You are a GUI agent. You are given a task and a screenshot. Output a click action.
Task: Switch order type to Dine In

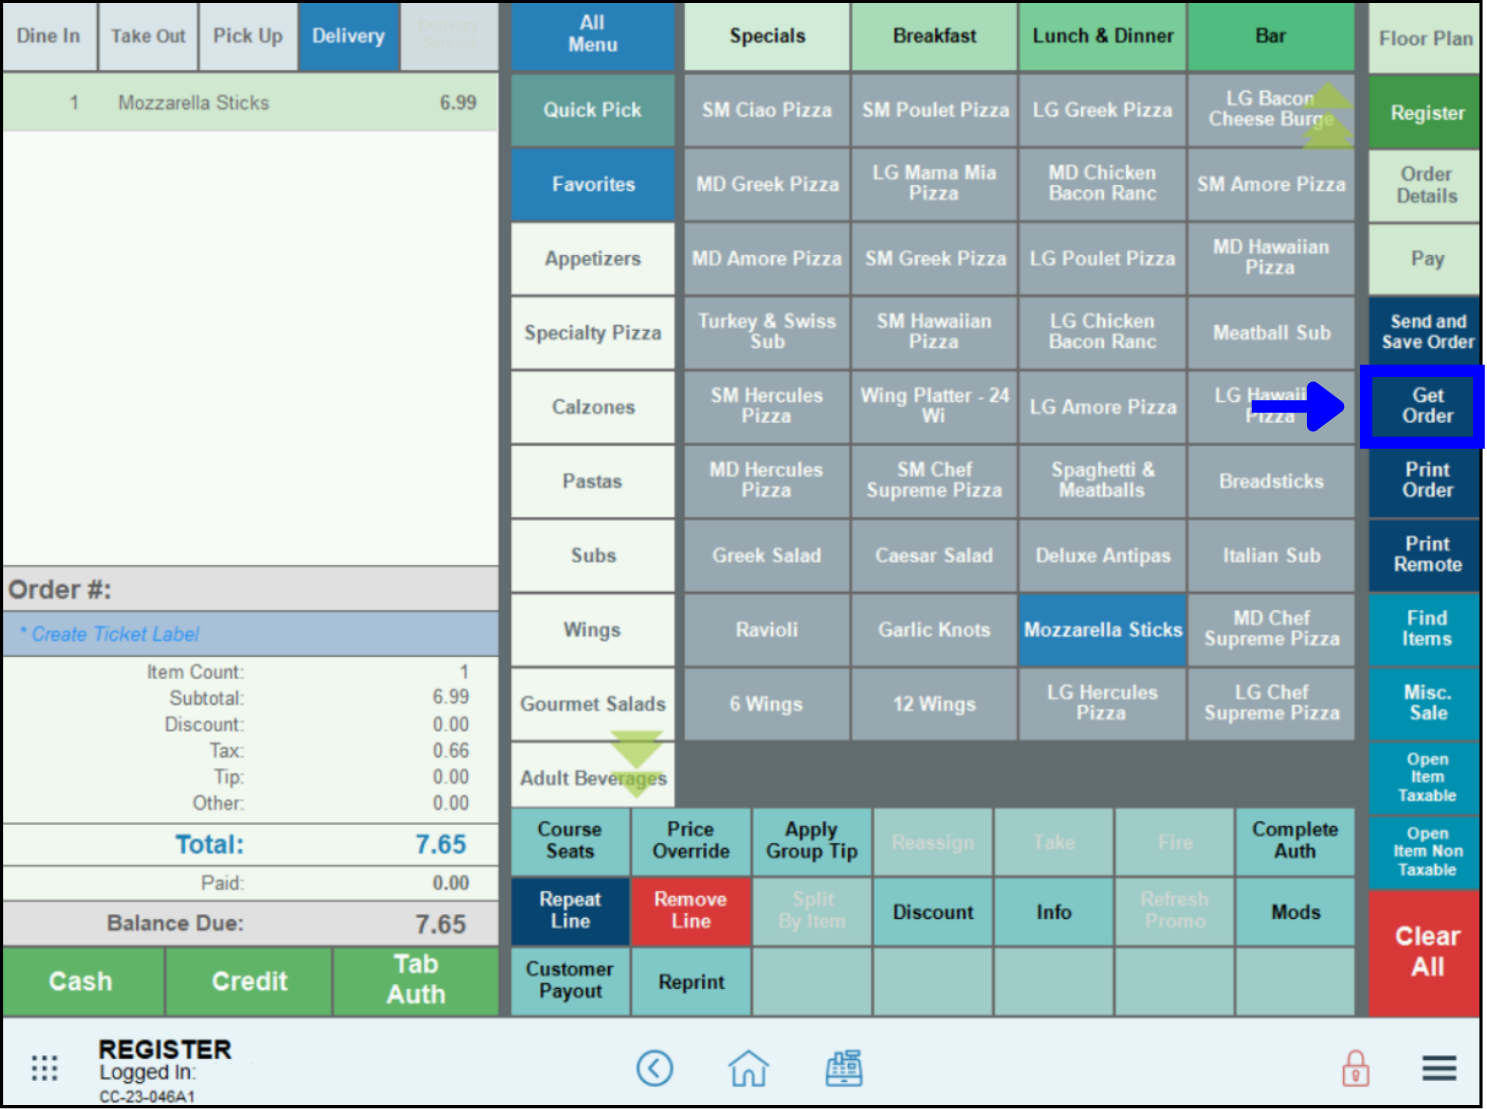49,36
